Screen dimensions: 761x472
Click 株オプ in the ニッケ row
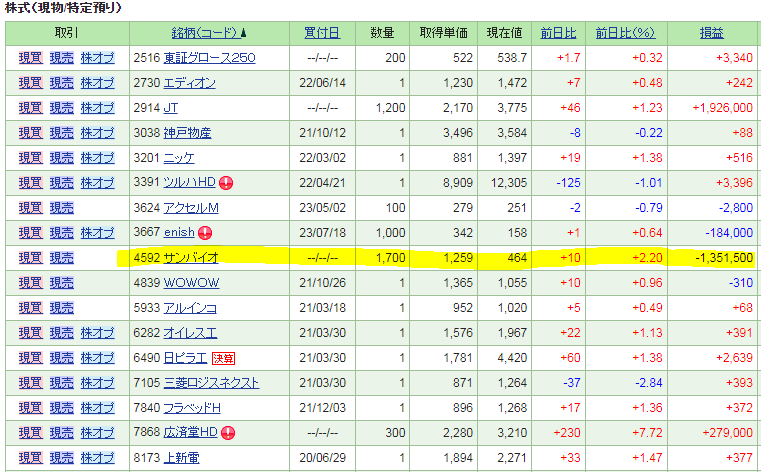click(x=98, y=158)
